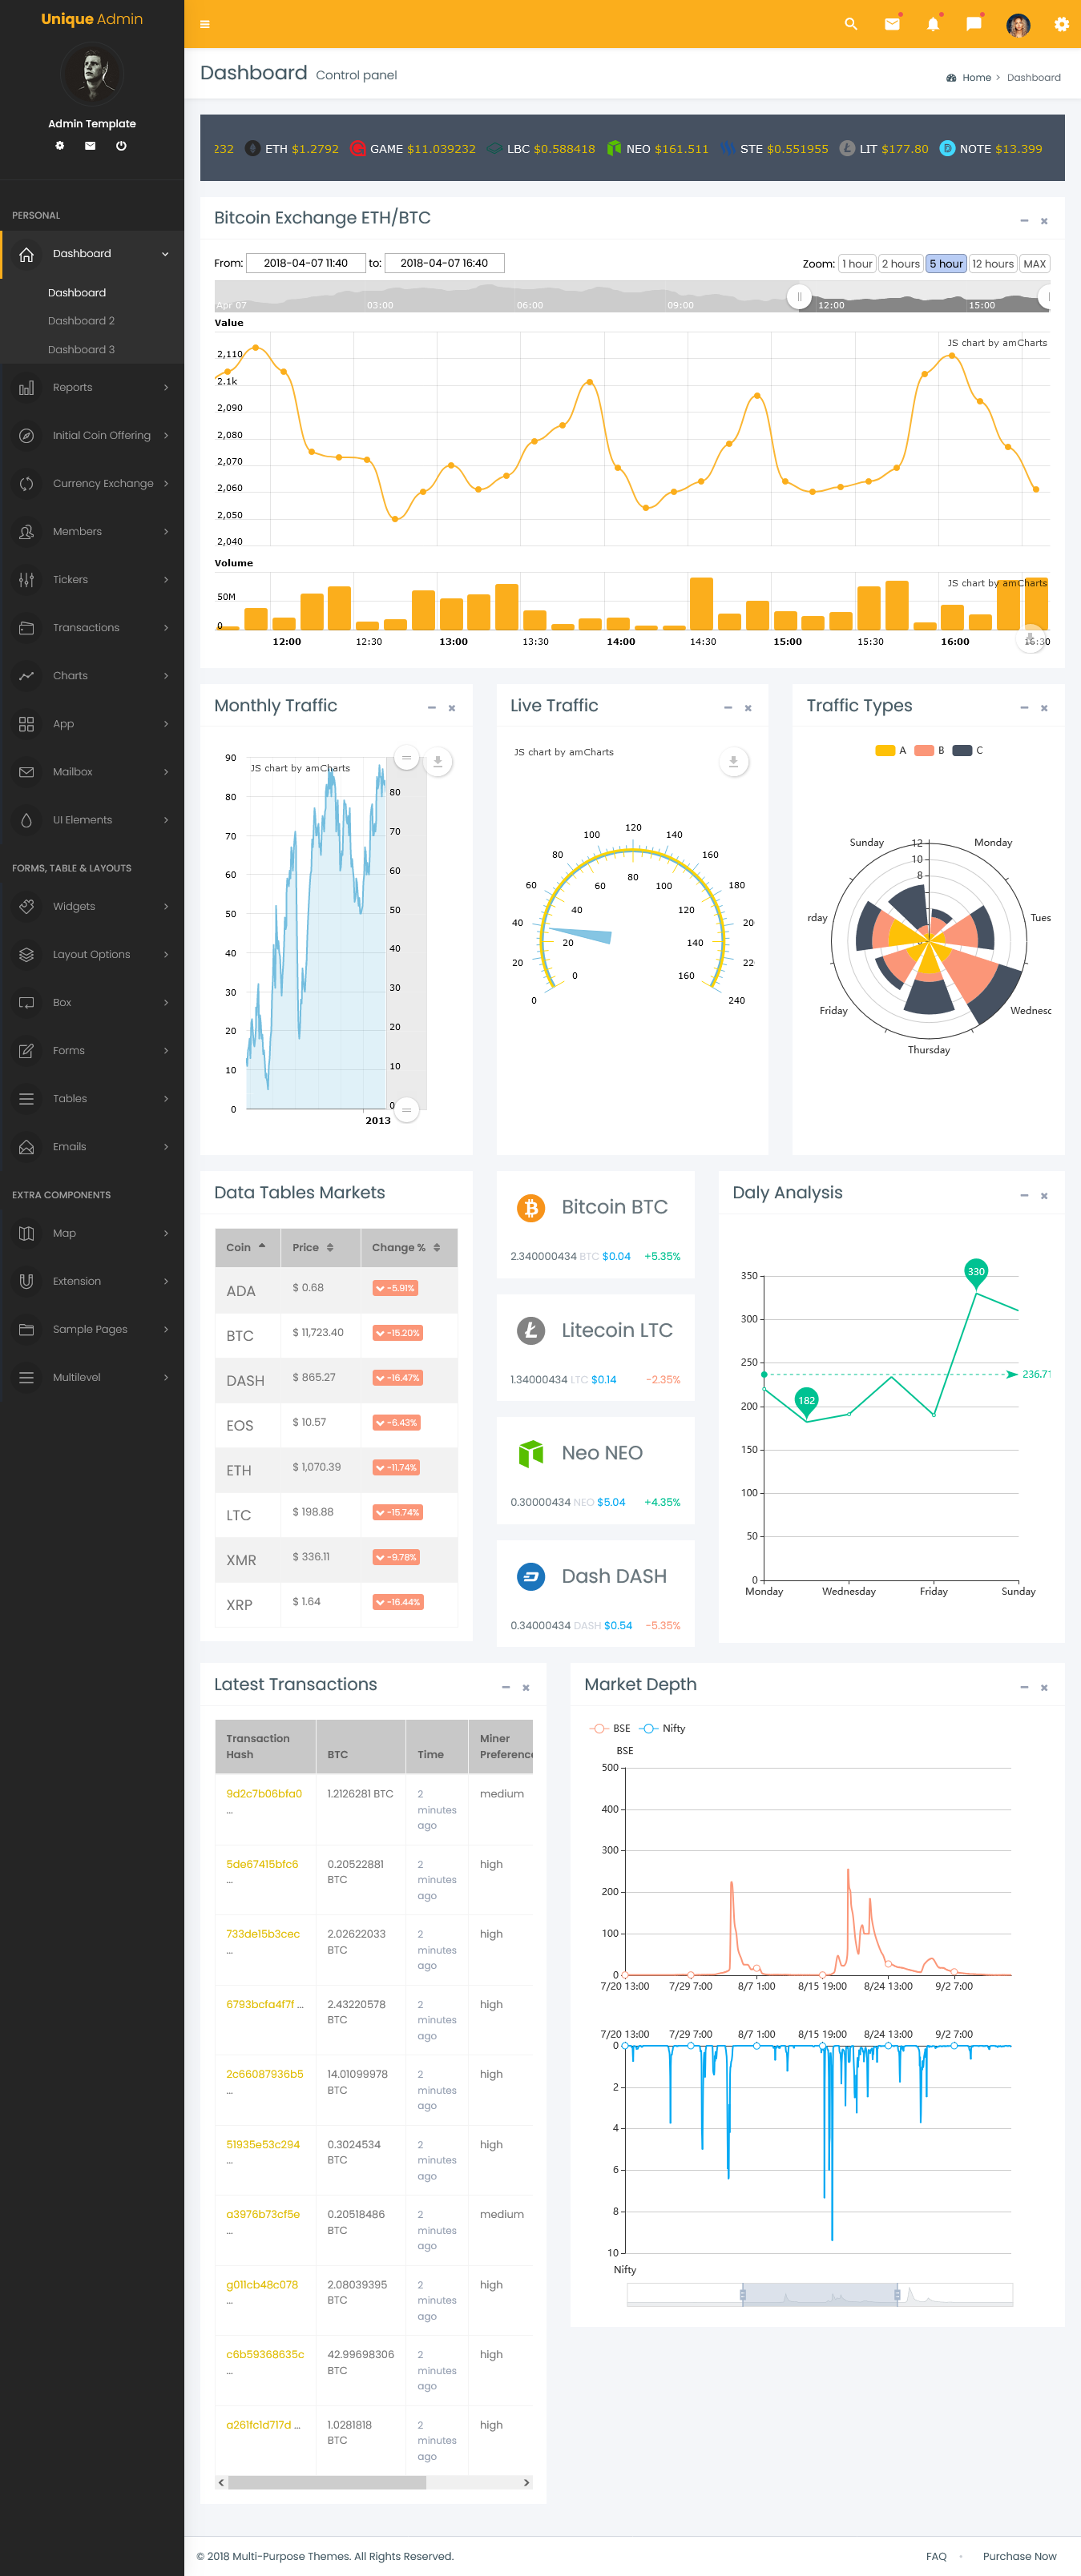Open the user avatar menu in header
This screenshot has height=2576, width=1081.
[x=1018, y=25]
